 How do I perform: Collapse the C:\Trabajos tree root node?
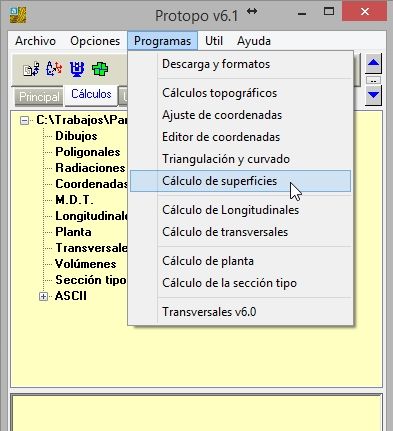point(24,120)
